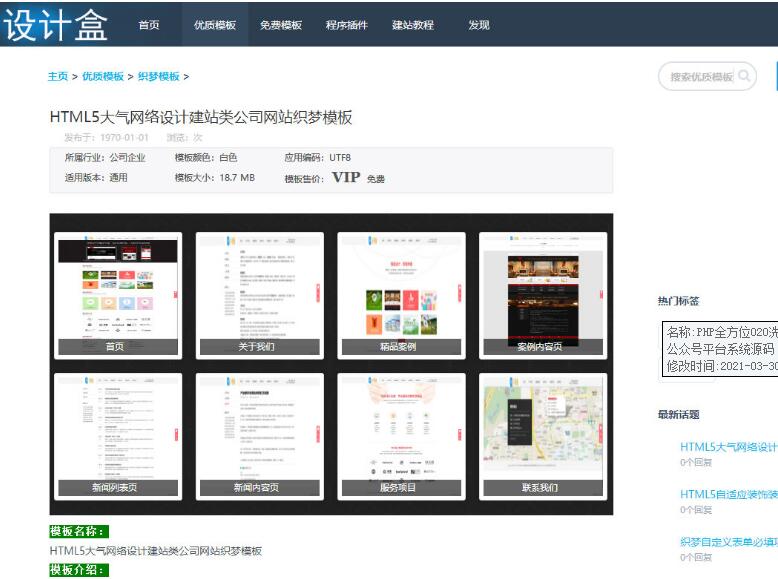This screenshot has width=778, height=579.
Task: Click the 设计盒 site logo
Action: point(55,25)
